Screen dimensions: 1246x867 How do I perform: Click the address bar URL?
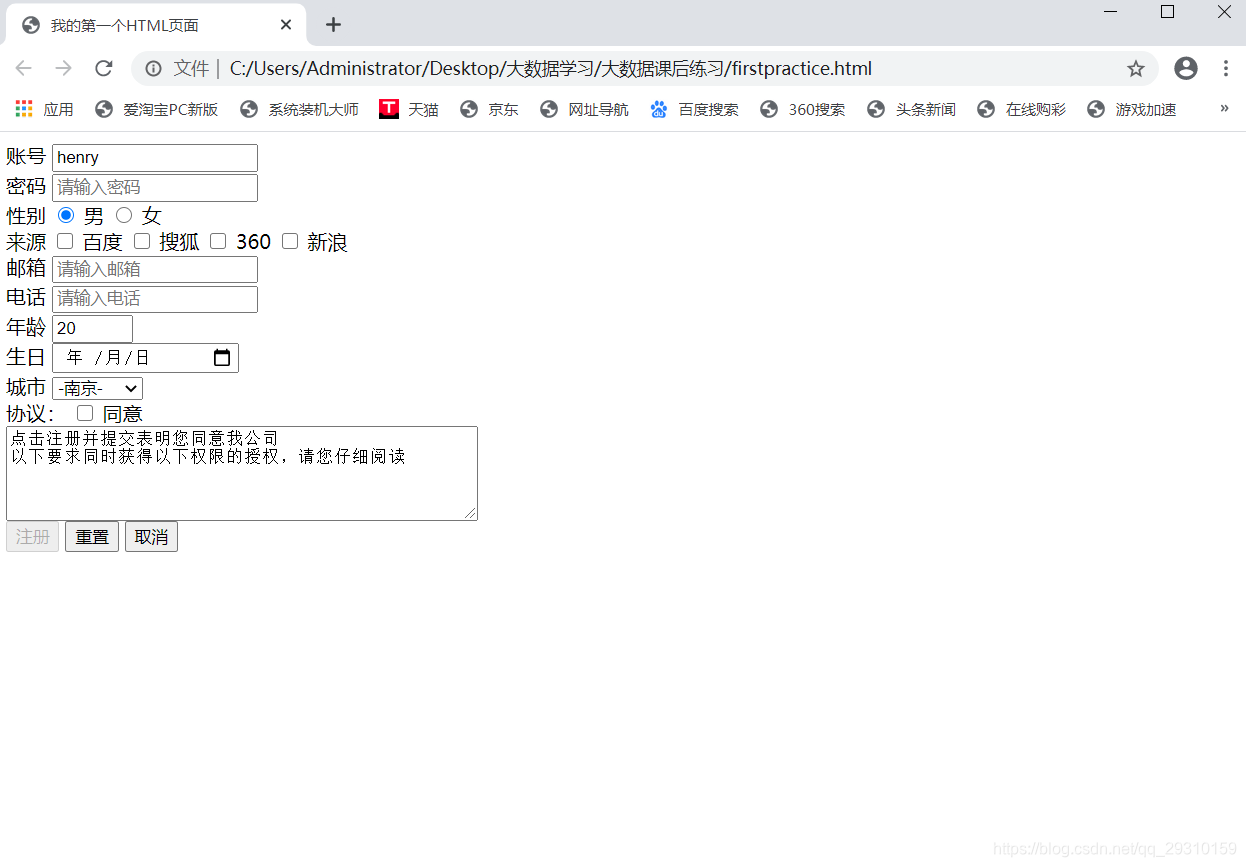point(551,69)
